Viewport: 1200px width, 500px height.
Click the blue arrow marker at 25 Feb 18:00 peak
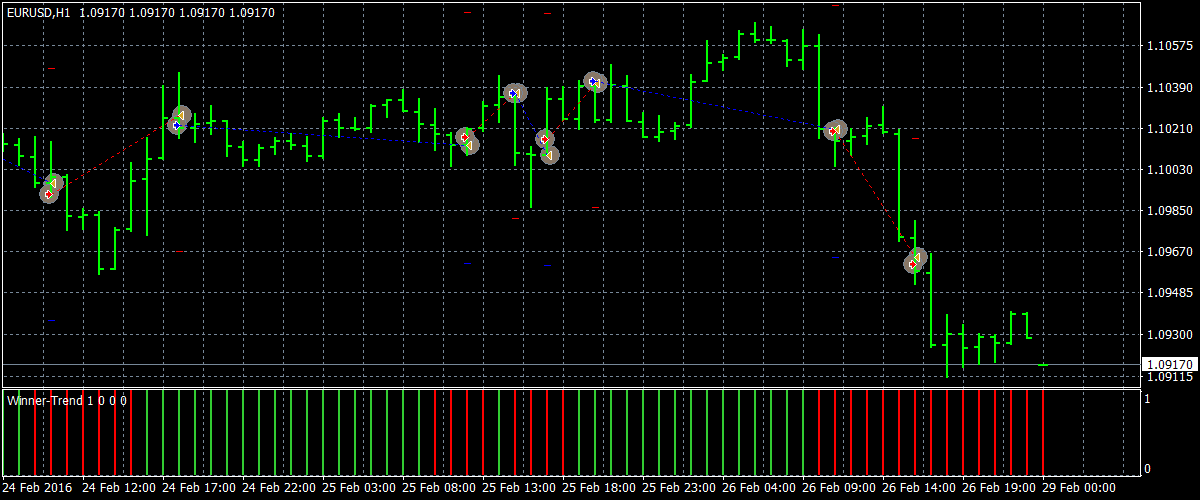(x=593, y=81)
